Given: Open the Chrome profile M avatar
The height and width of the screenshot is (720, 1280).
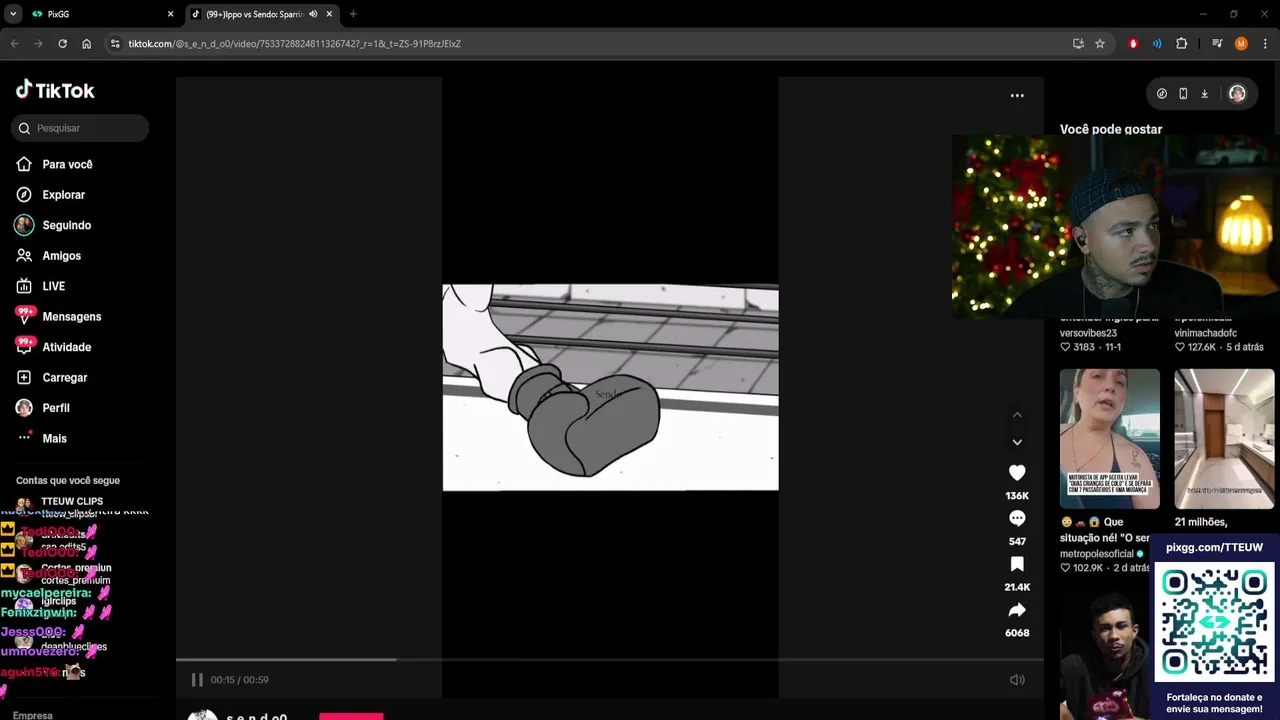Looking at the screenshot, I should point(1241,44).
